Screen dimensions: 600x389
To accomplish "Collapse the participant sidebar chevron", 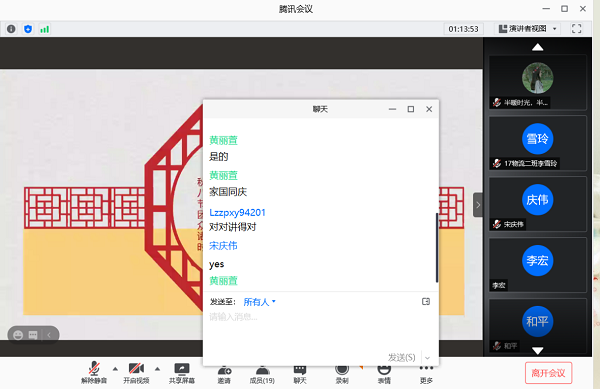I will coord(478,205).
